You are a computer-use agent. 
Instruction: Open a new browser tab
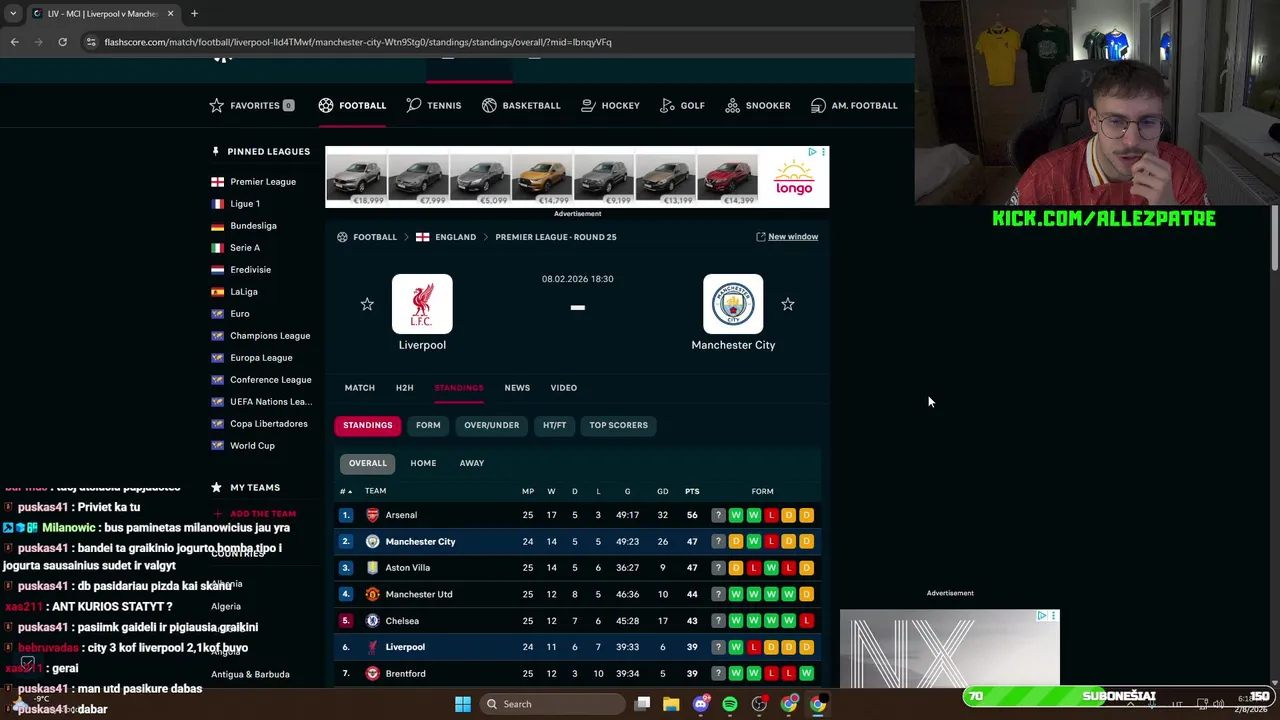(x=194, y=14)
